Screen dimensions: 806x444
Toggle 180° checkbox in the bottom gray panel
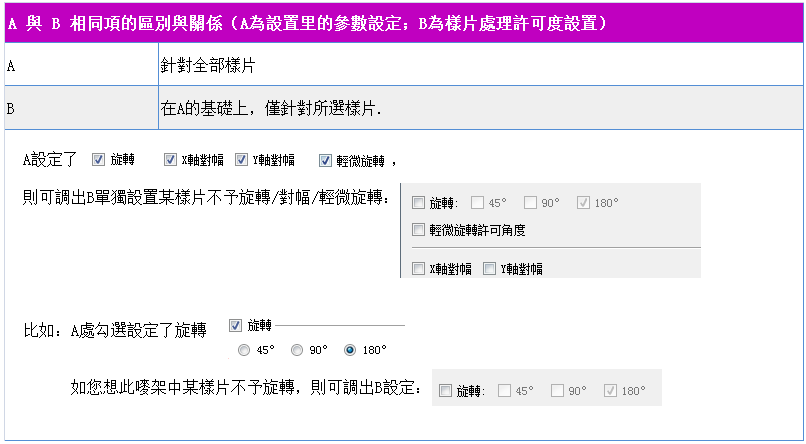click(610, 391)
